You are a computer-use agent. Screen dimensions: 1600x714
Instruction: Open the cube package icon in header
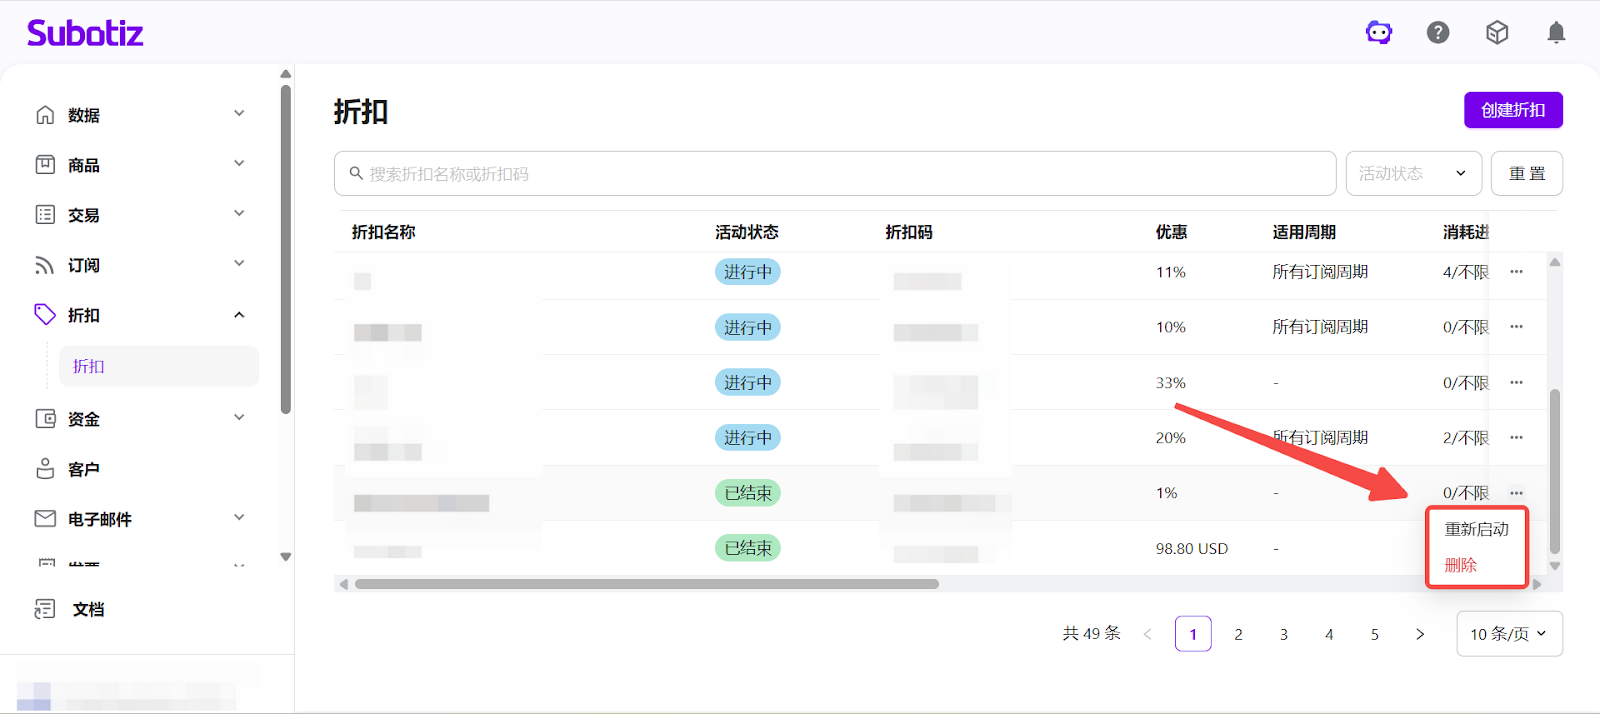(x=1497, y=33)
